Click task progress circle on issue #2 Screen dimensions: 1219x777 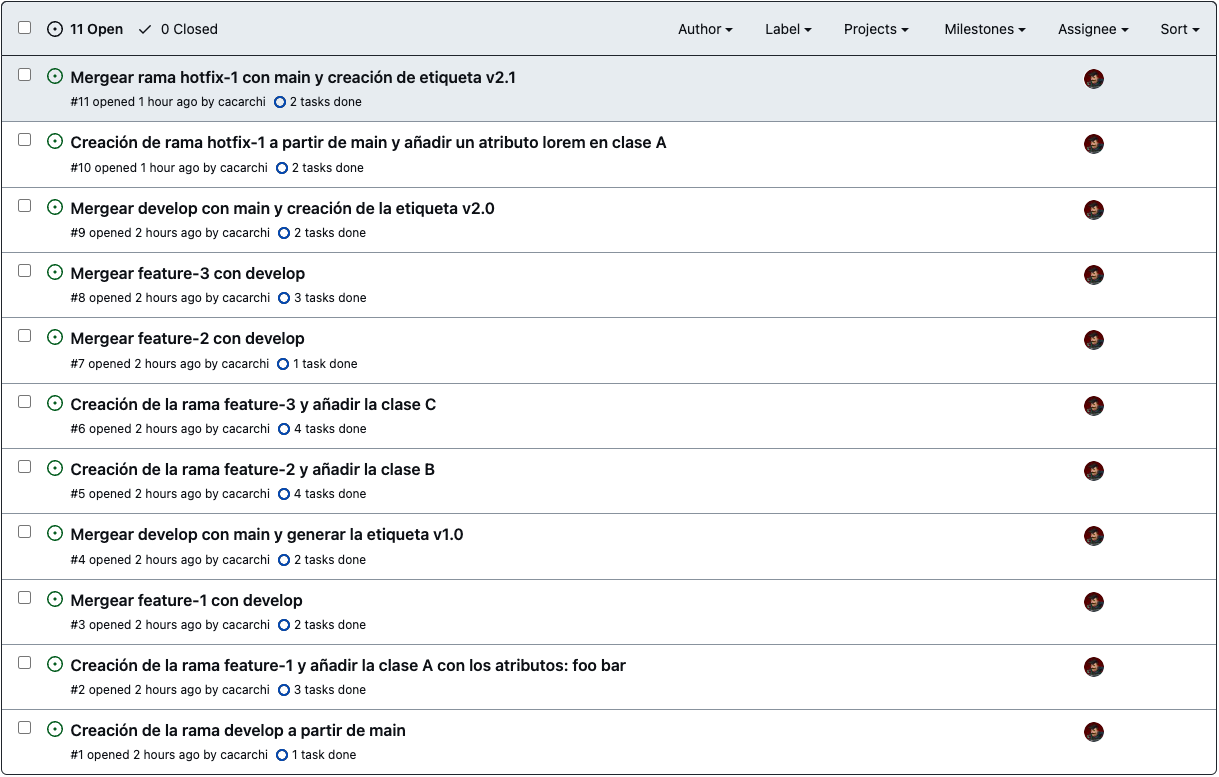click(x=284, y=690)
